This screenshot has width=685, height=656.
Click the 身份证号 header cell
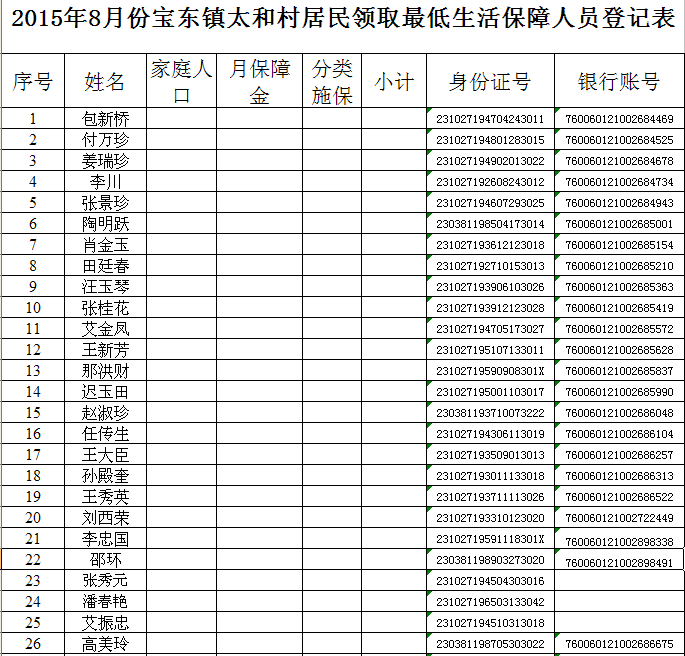[490, 81]
